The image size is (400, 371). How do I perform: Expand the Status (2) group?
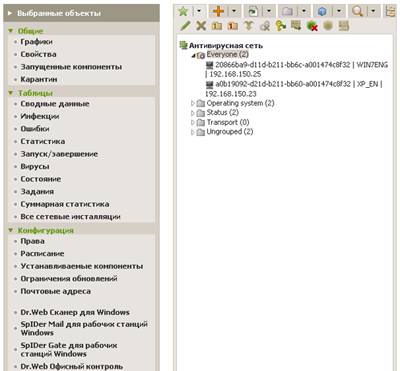(x=193, y=113)
